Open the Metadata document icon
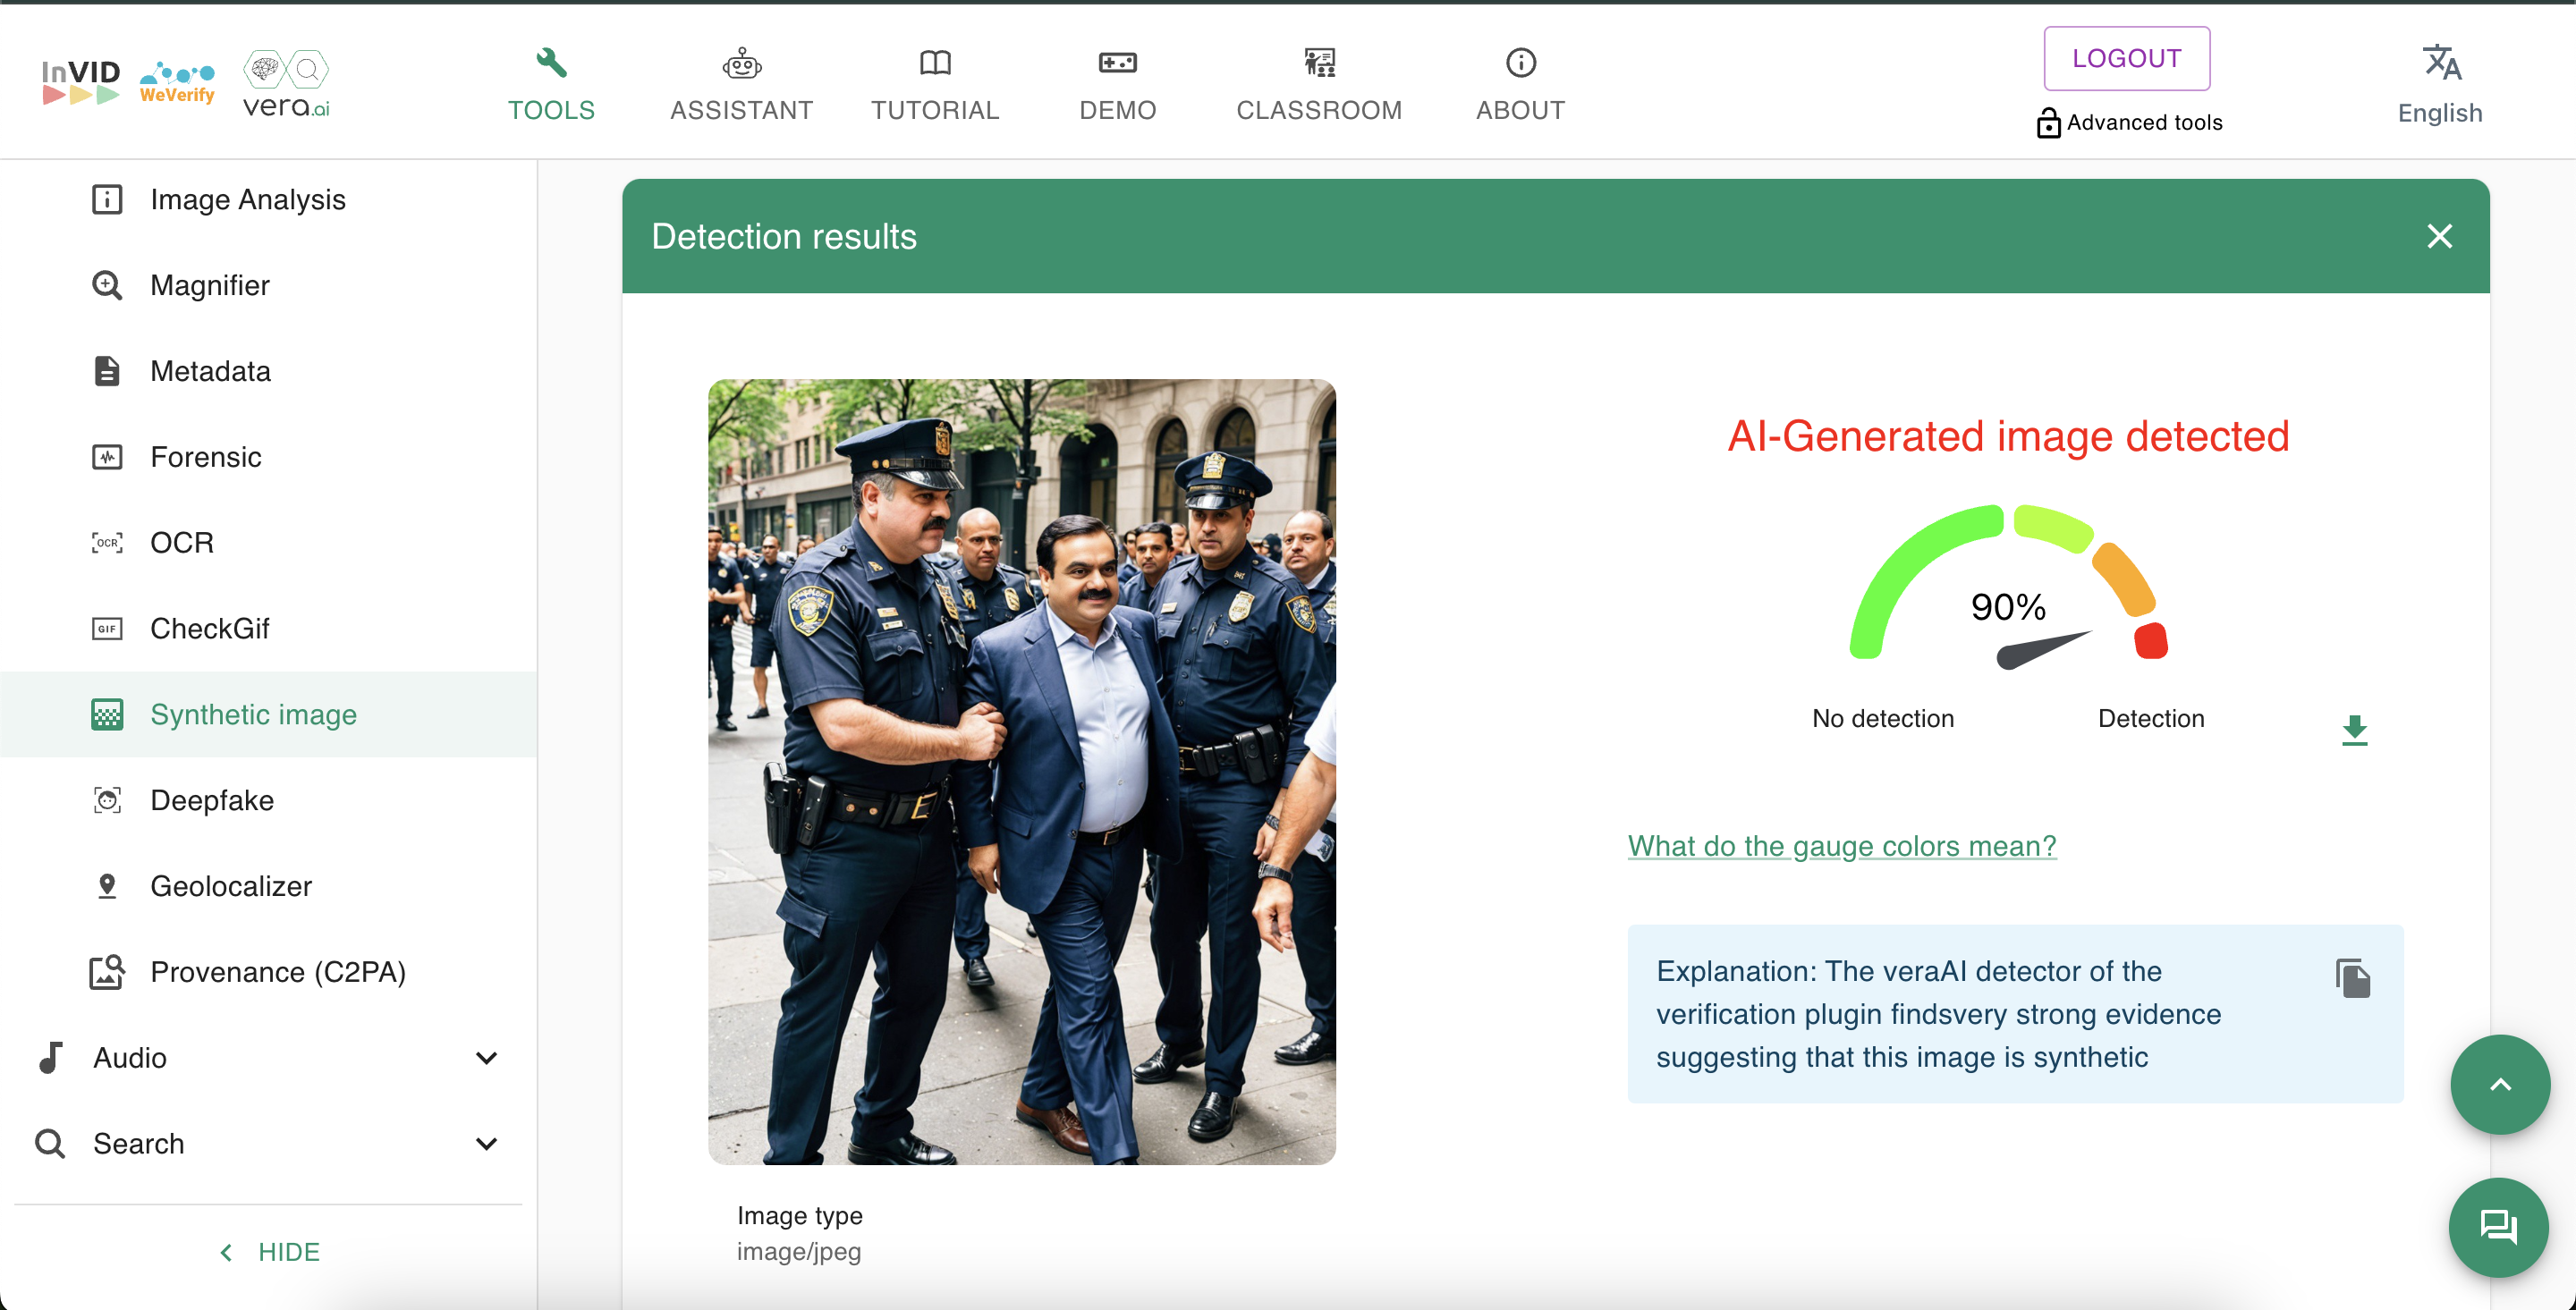This screenshot has height=1310, width=2576. pyautogui.click(x=107, y=371)
